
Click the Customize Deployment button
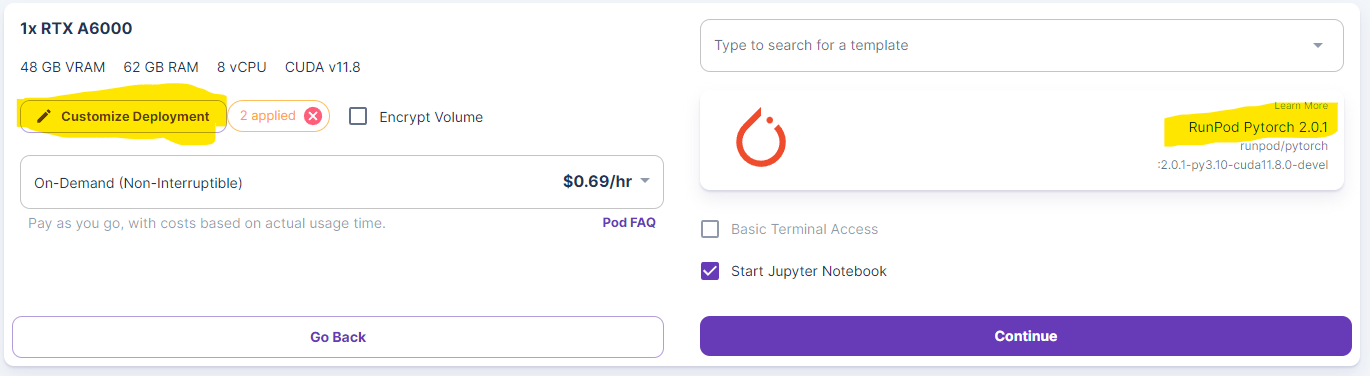point(123,117)
